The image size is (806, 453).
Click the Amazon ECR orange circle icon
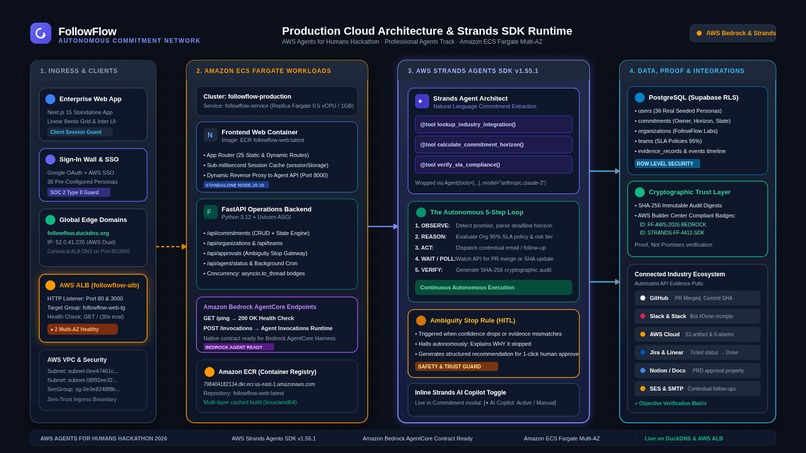point(209,371)
